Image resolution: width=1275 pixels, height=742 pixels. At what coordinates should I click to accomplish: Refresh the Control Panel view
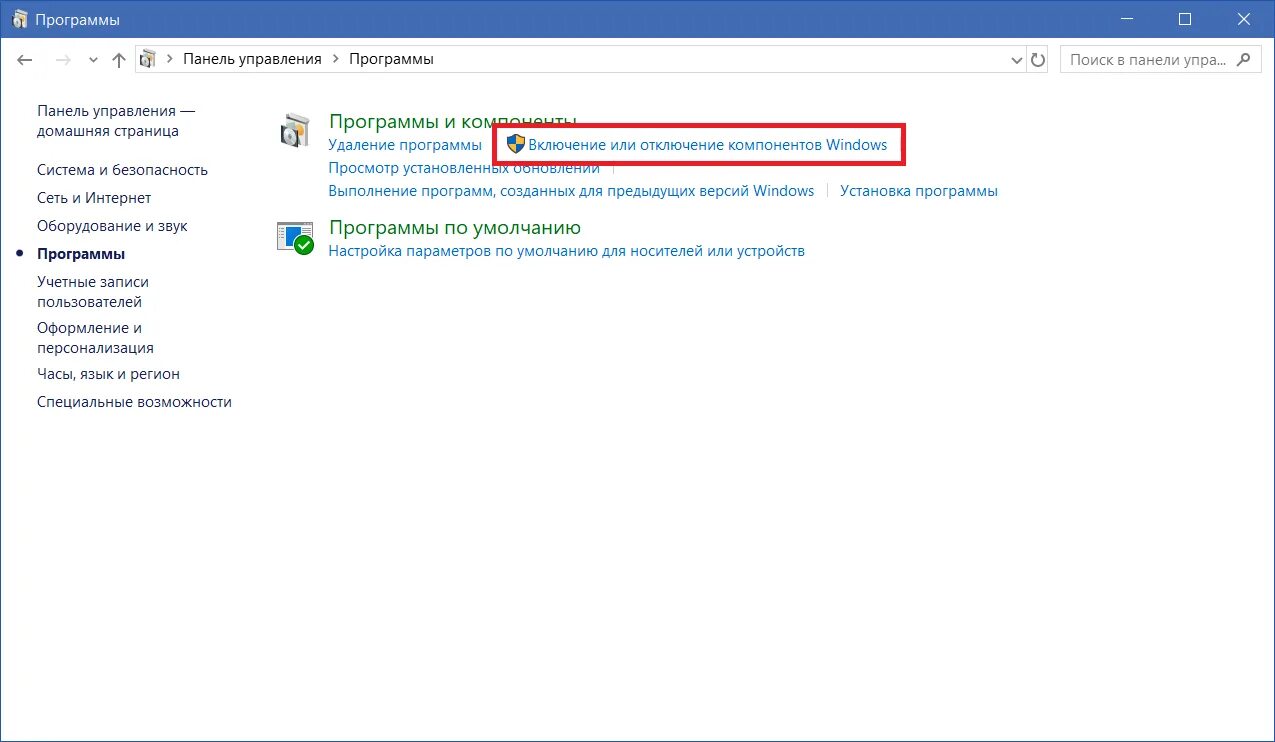pos(1038,60)
